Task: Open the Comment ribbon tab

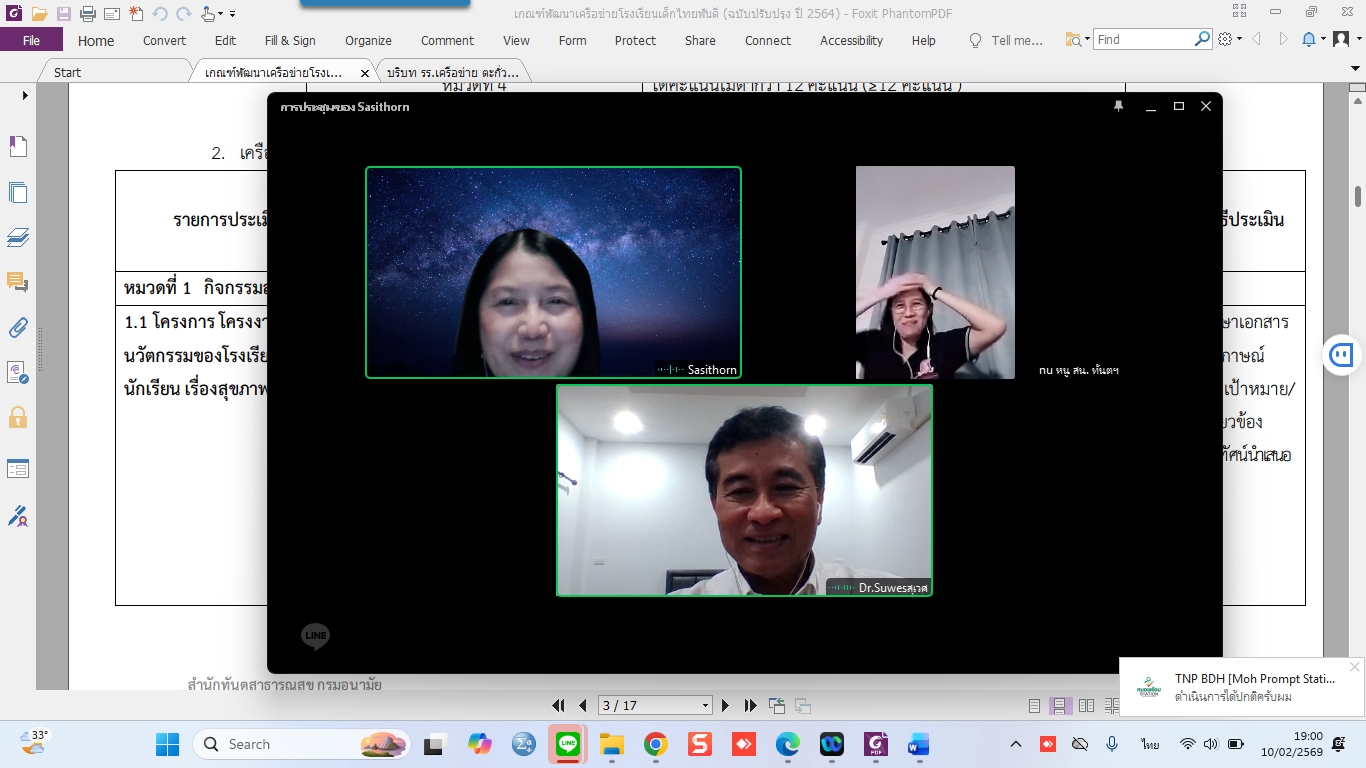Action: coord(447,40)
